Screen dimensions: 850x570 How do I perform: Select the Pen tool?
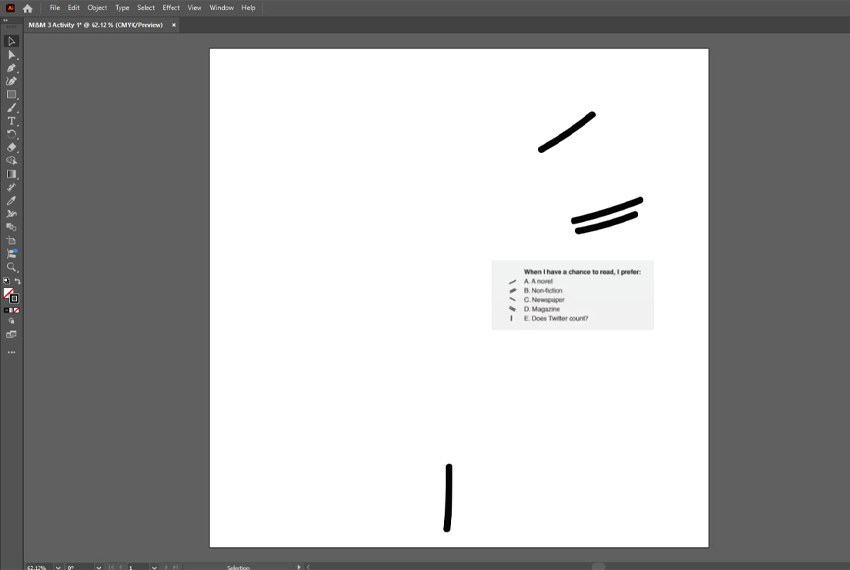(12, 68)
